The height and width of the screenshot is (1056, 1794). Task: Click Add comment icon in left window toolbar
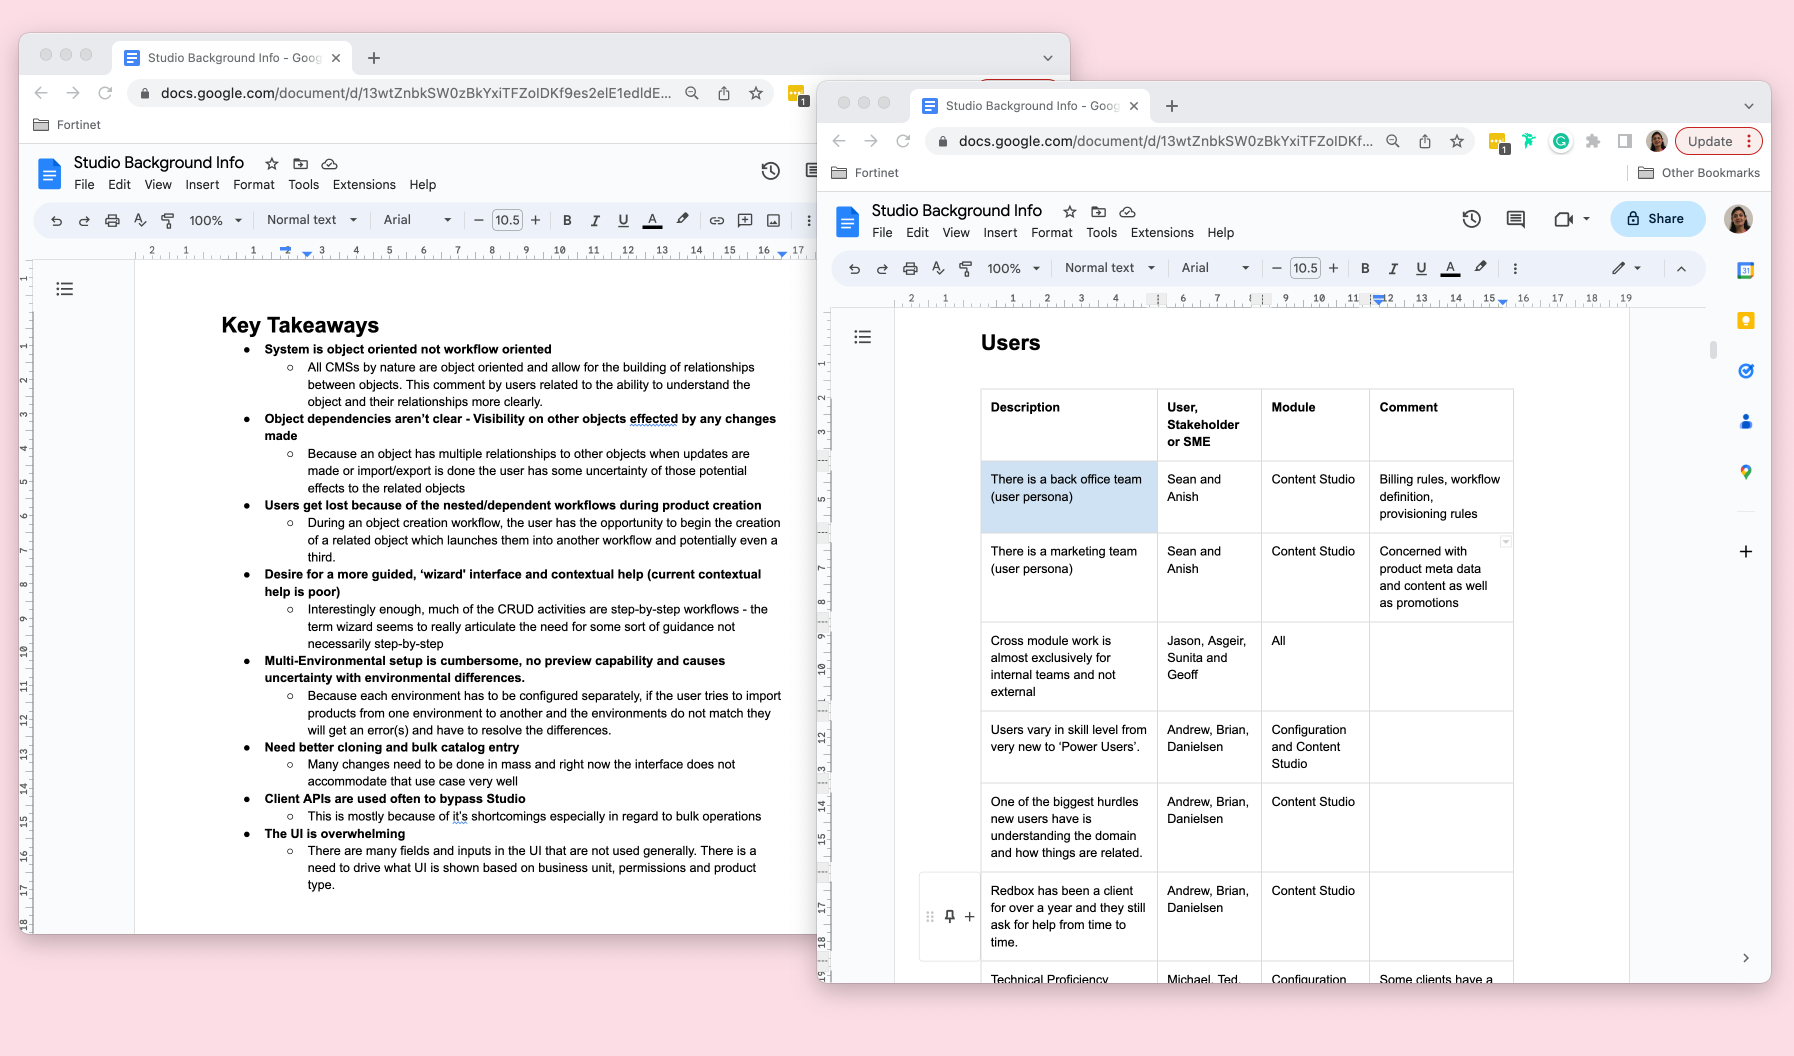tap(745, 220)
